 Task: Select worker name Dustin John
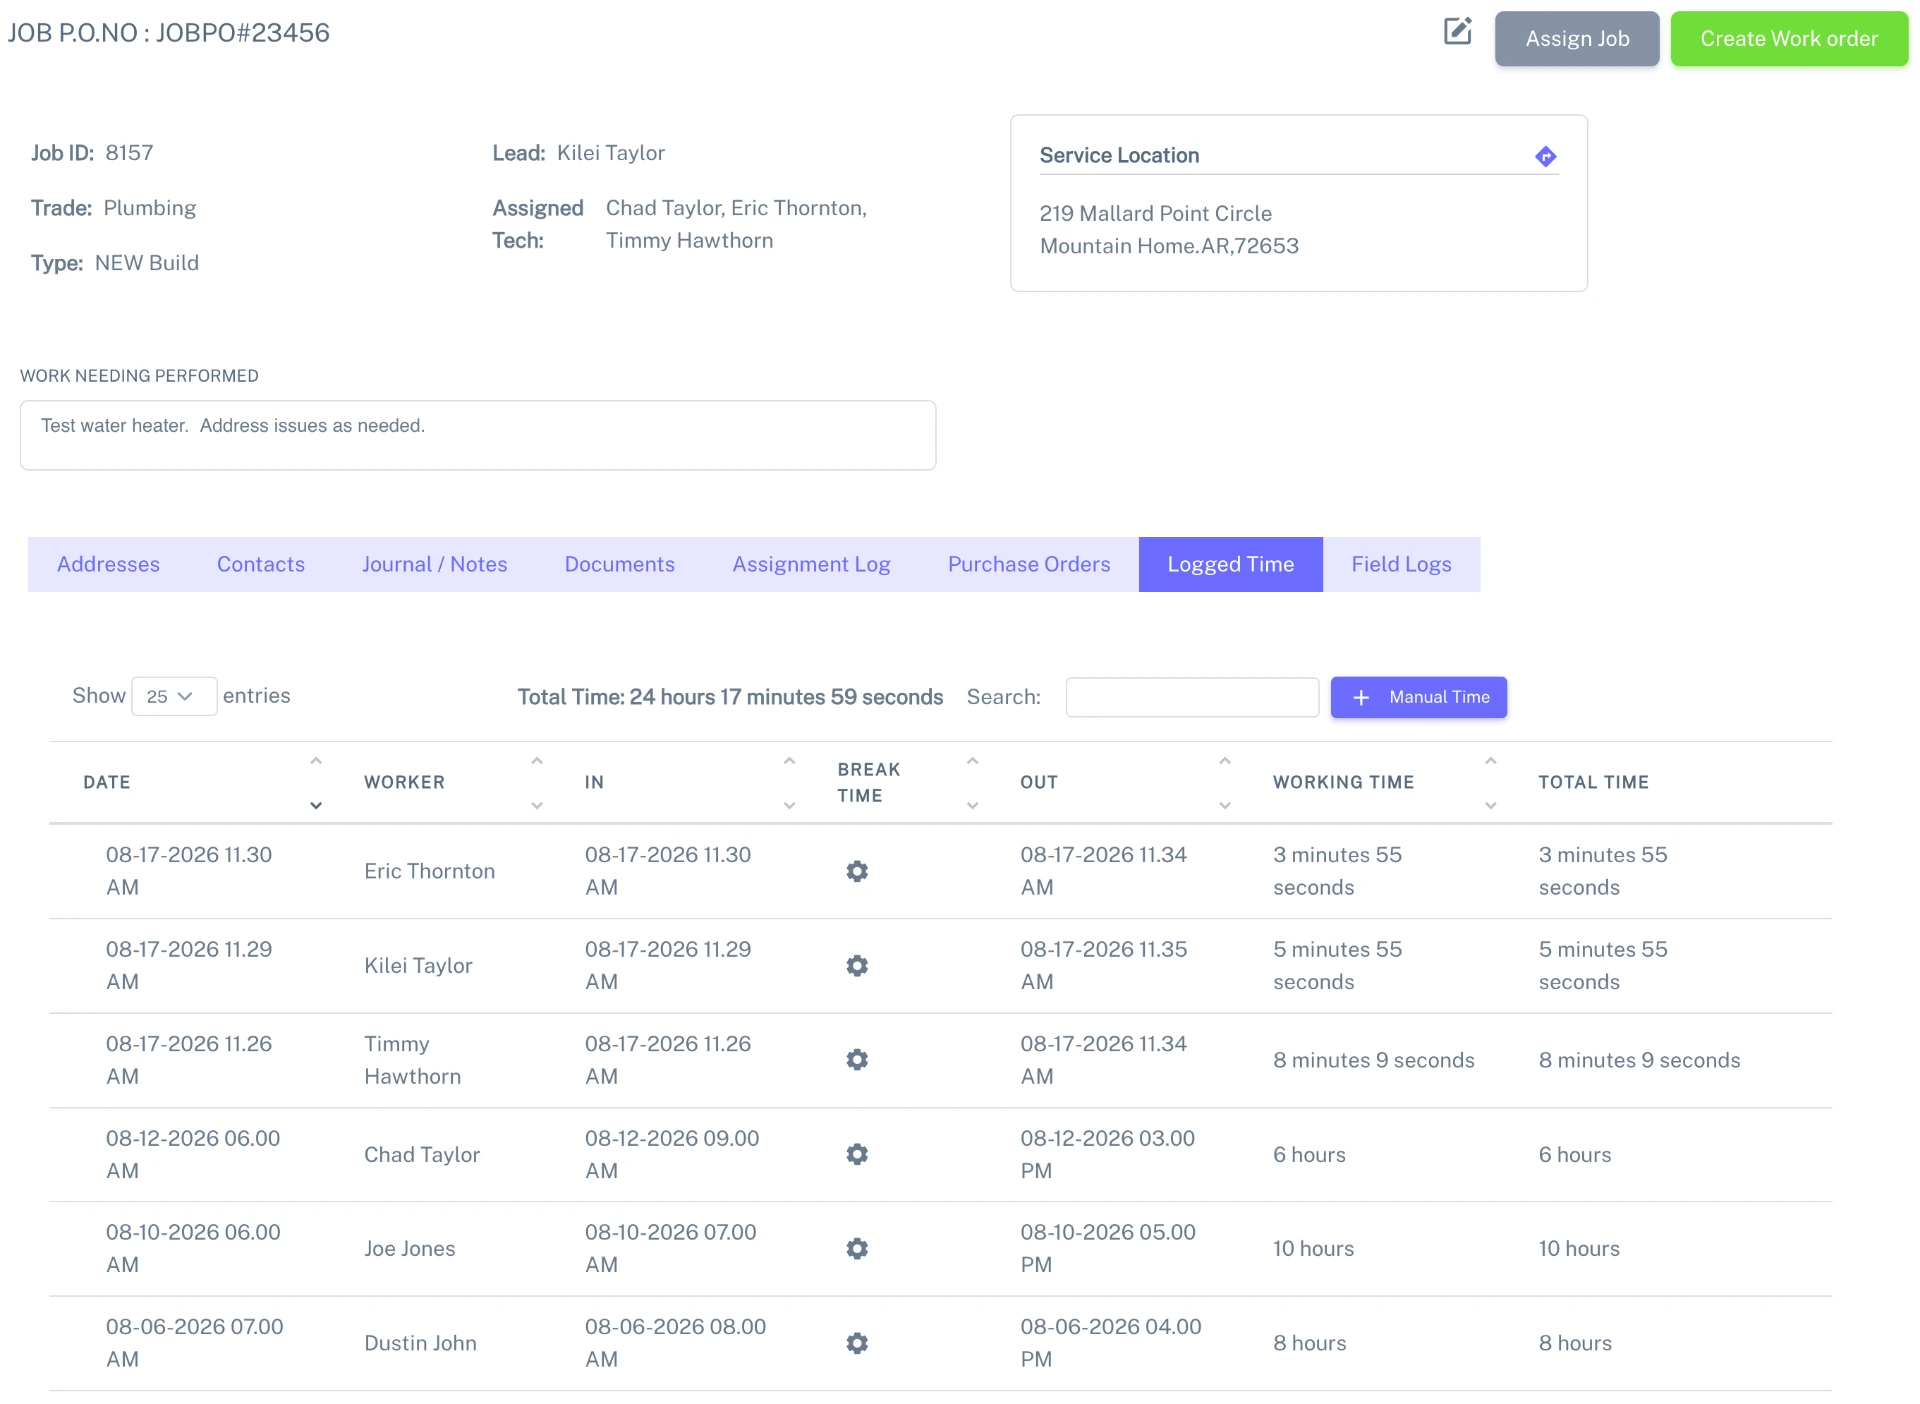click(420, 1343)
